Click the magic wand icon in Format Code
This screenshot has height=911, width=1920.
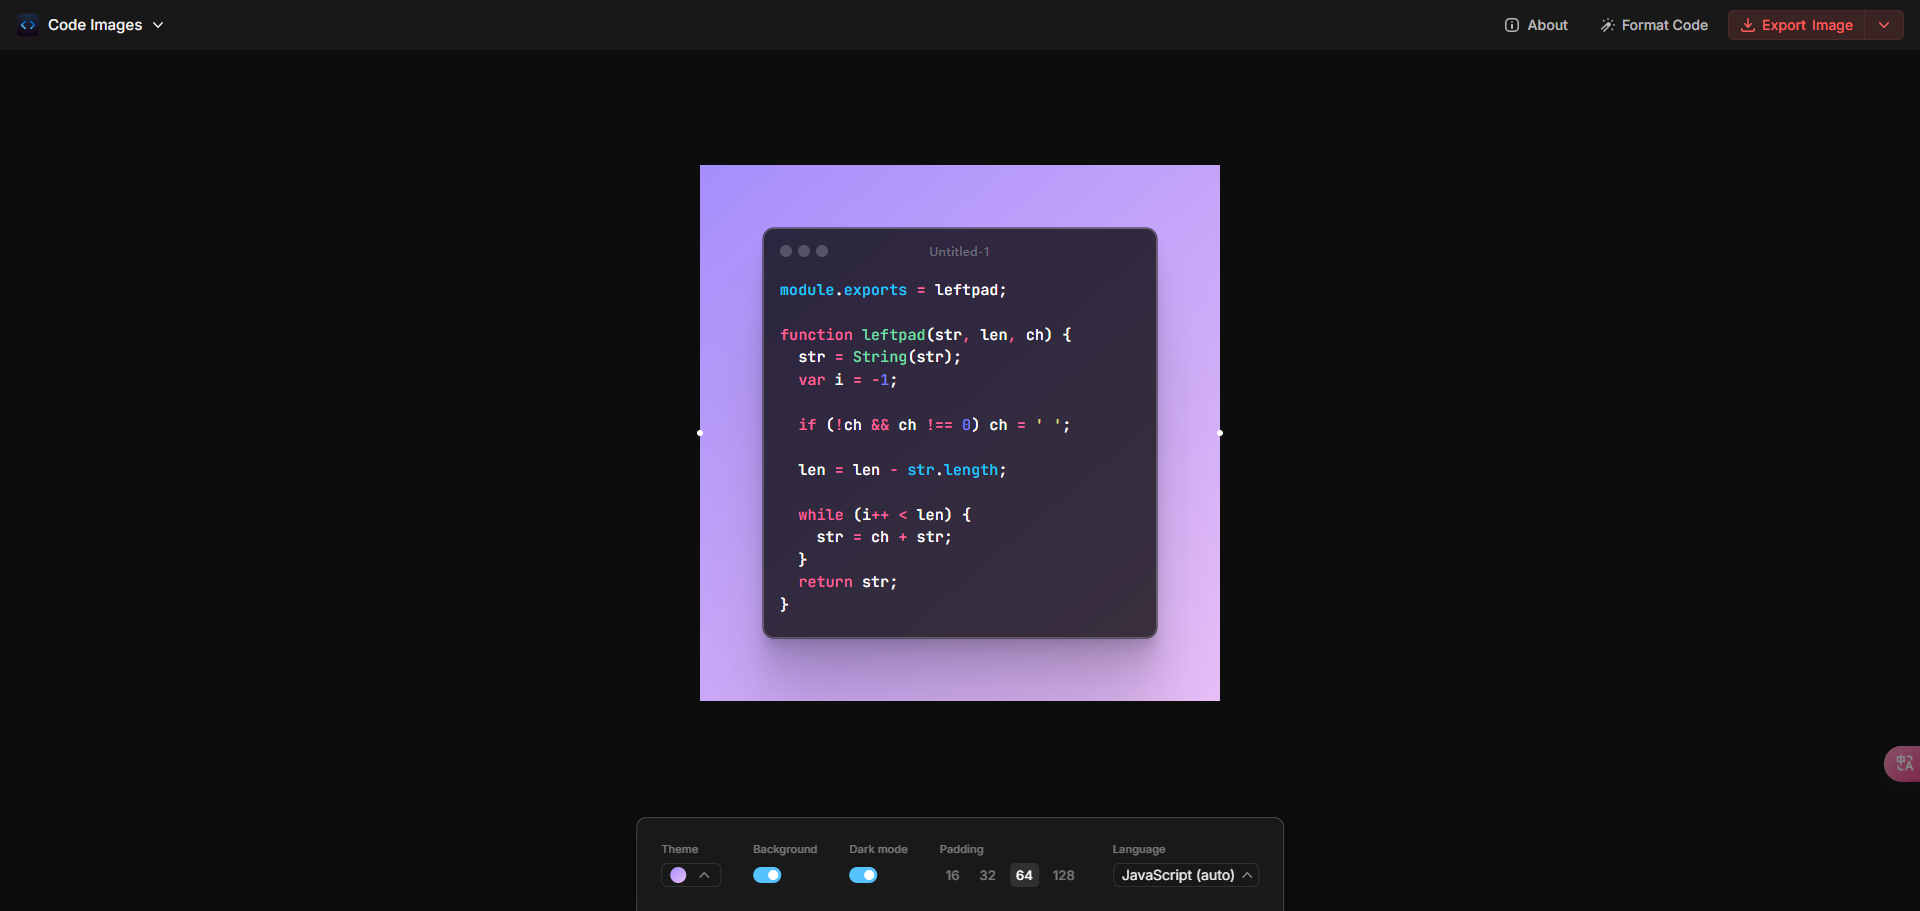click(1608, 25)
